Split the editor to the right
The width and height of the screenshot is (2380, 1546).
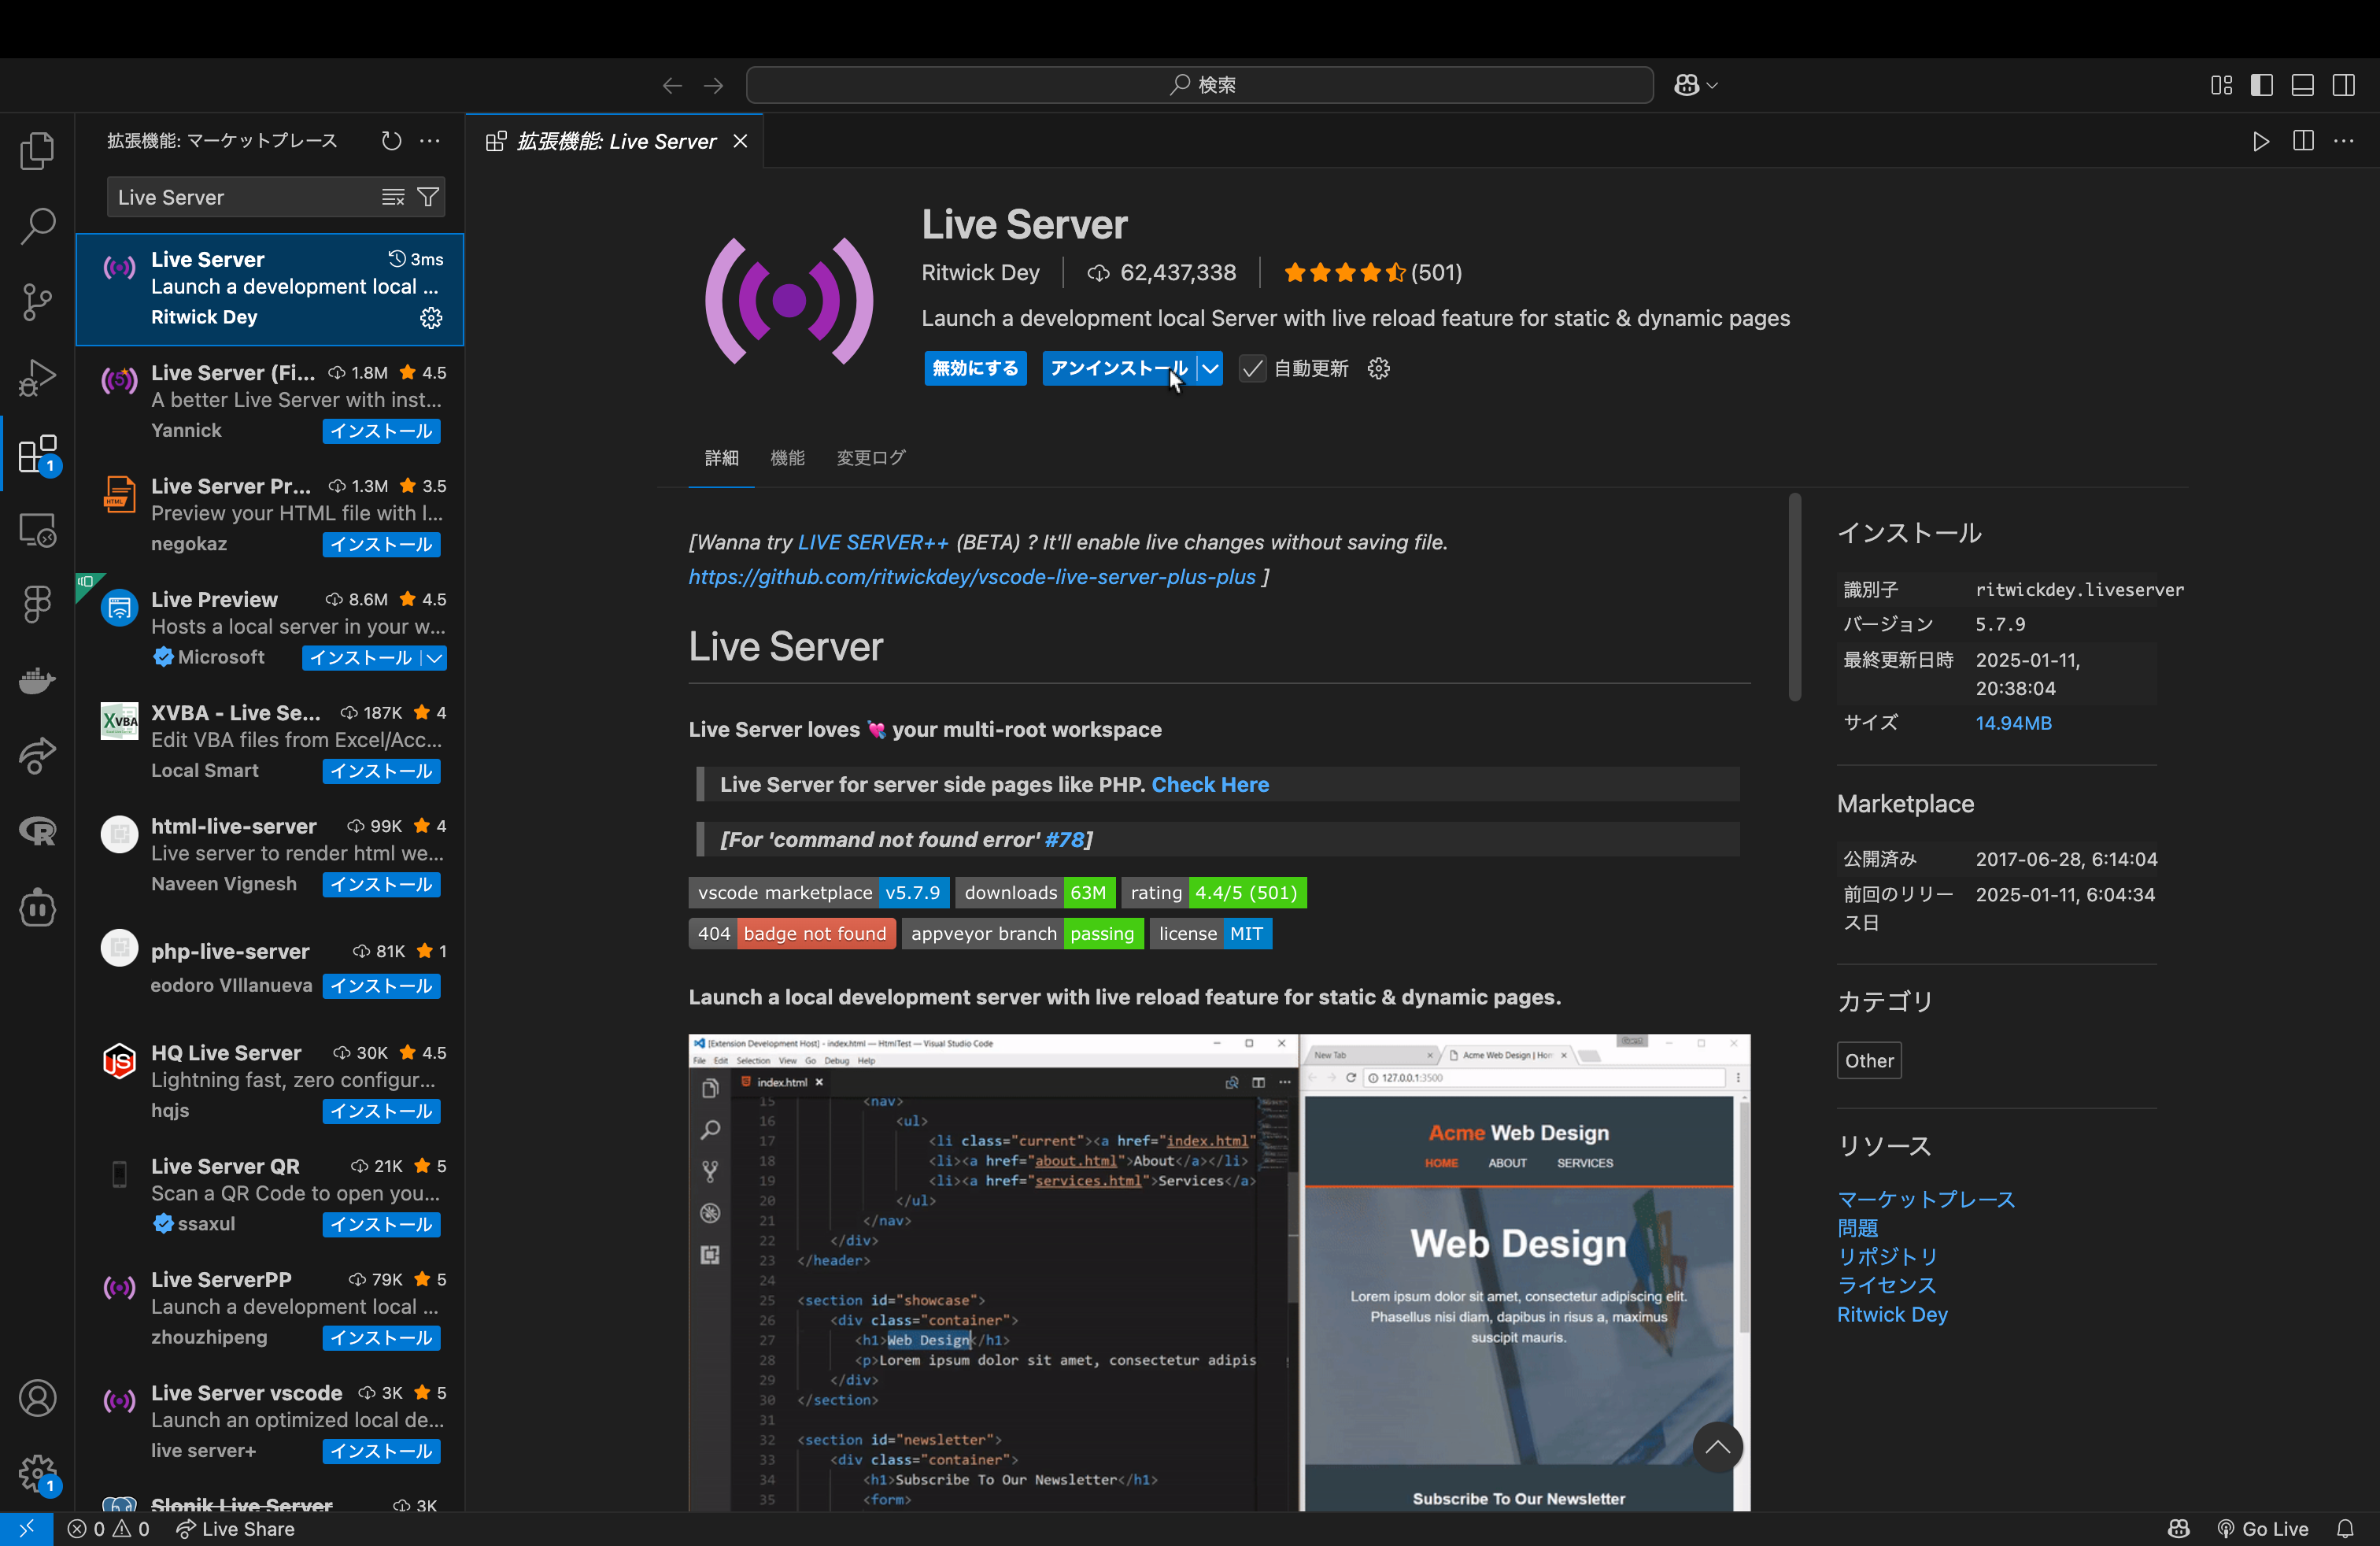[2303, 141]
